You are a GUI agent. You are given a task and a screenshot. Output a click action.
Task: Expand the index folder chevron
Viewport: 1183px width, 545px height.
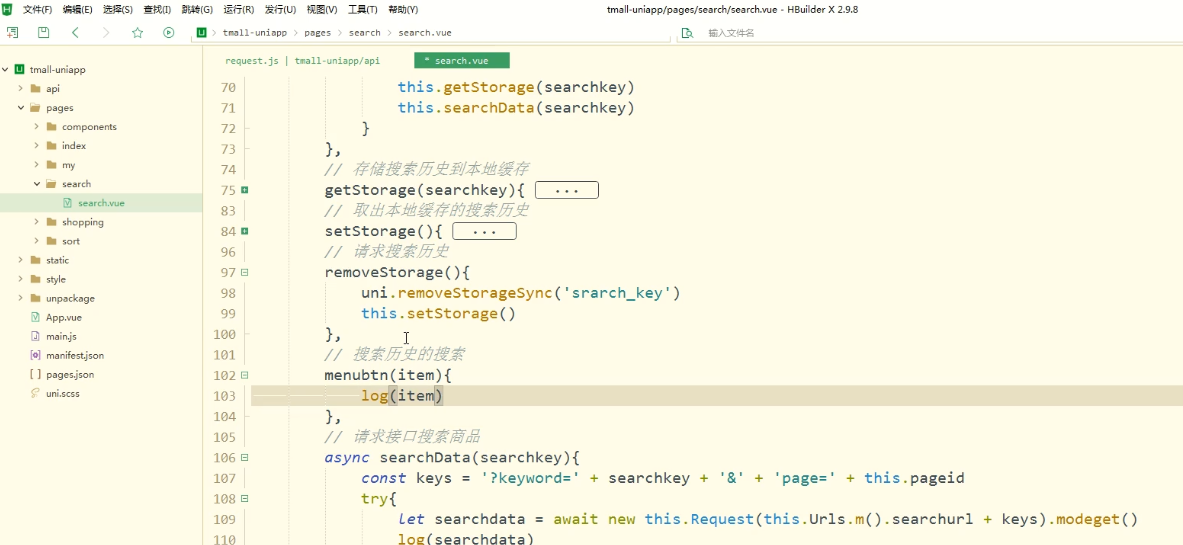point(36,146)
